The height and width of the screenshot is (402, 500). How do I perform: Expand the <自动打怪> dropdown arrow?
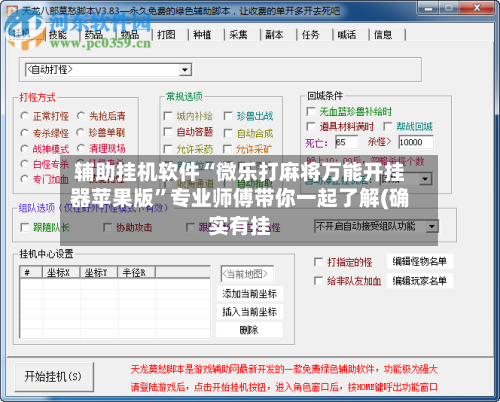point(185,70)
